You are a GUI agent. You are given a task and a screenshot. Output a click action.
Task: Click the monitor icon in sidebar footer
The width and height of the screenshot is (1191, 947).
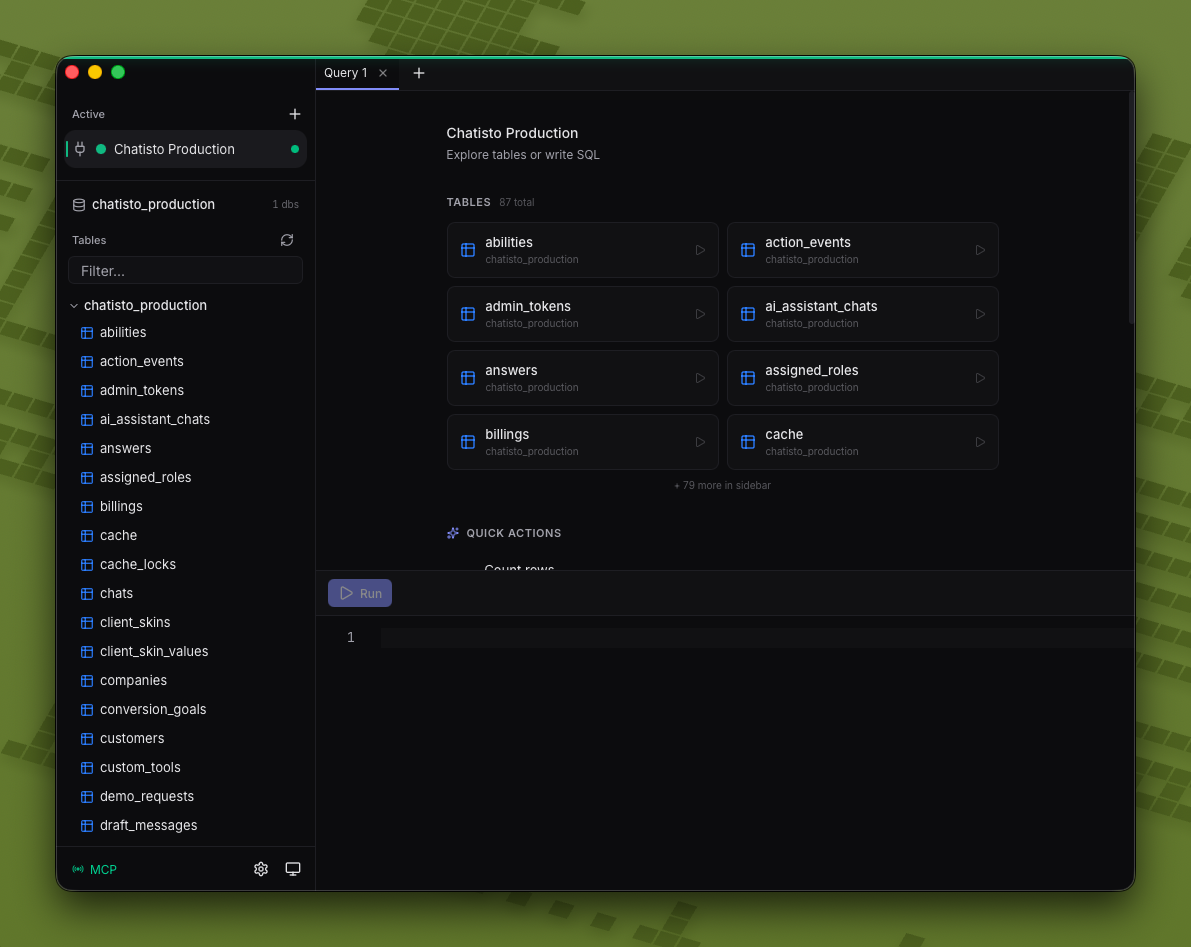tap(292, 869)
